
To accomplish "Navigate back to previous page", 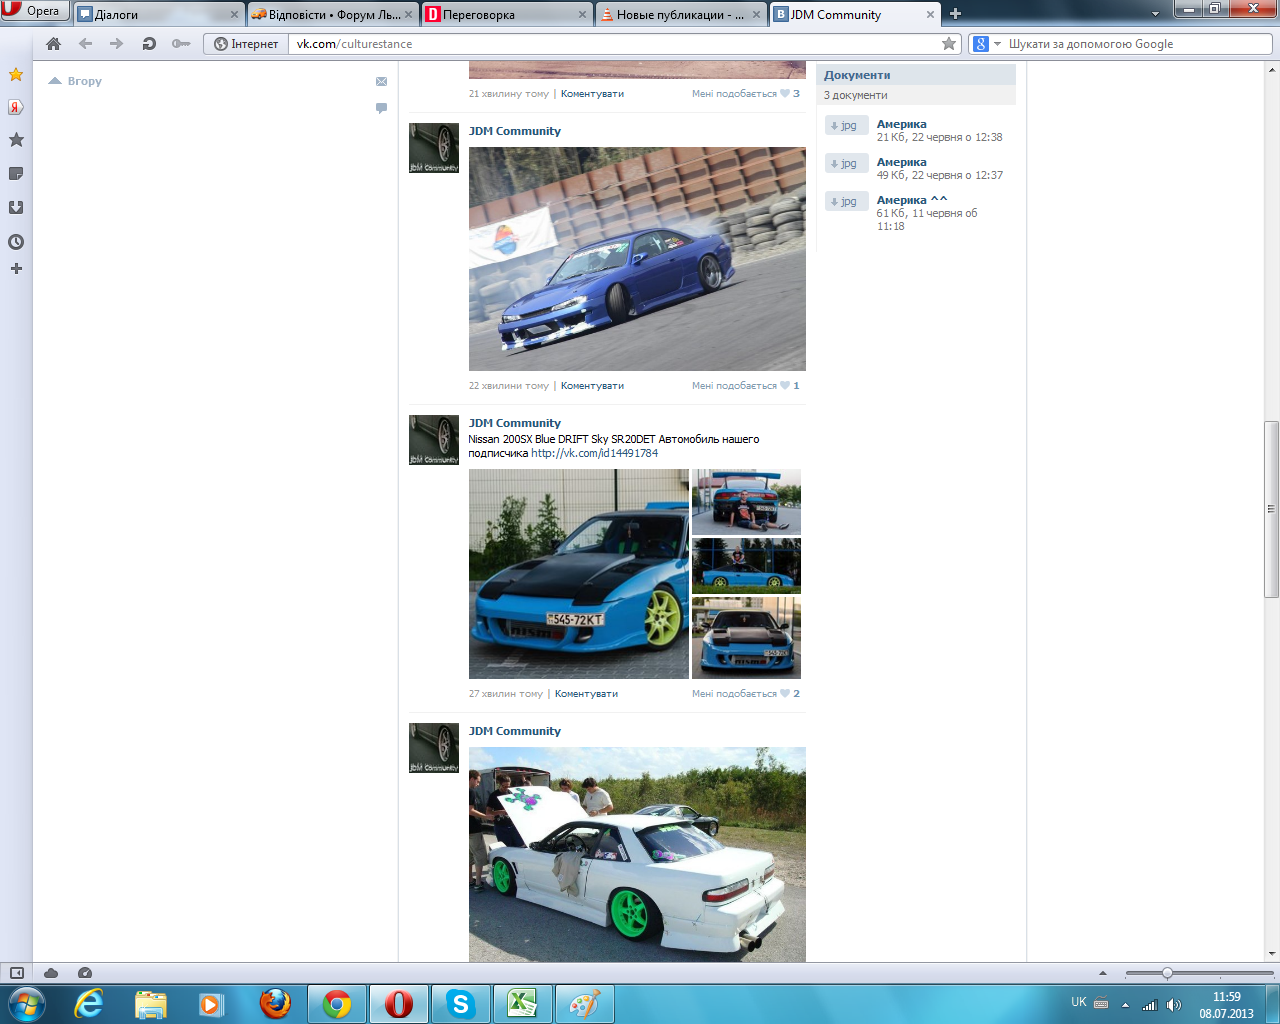I will 85,44.
